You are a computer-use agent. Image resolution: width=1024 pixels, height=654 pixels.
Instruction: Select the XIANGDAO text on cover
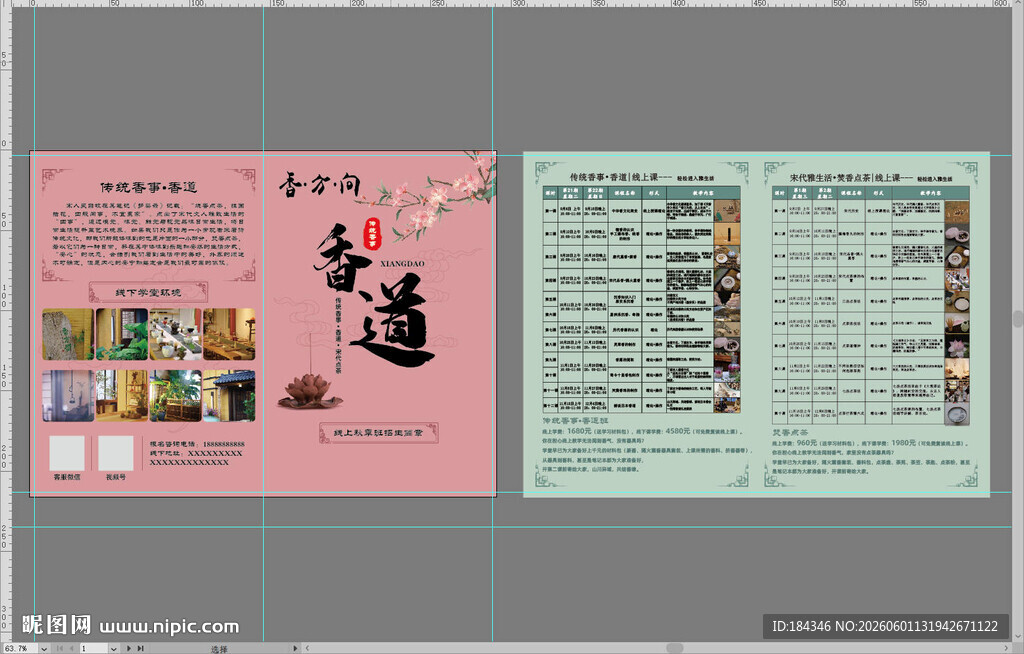(x=402, y=264)
